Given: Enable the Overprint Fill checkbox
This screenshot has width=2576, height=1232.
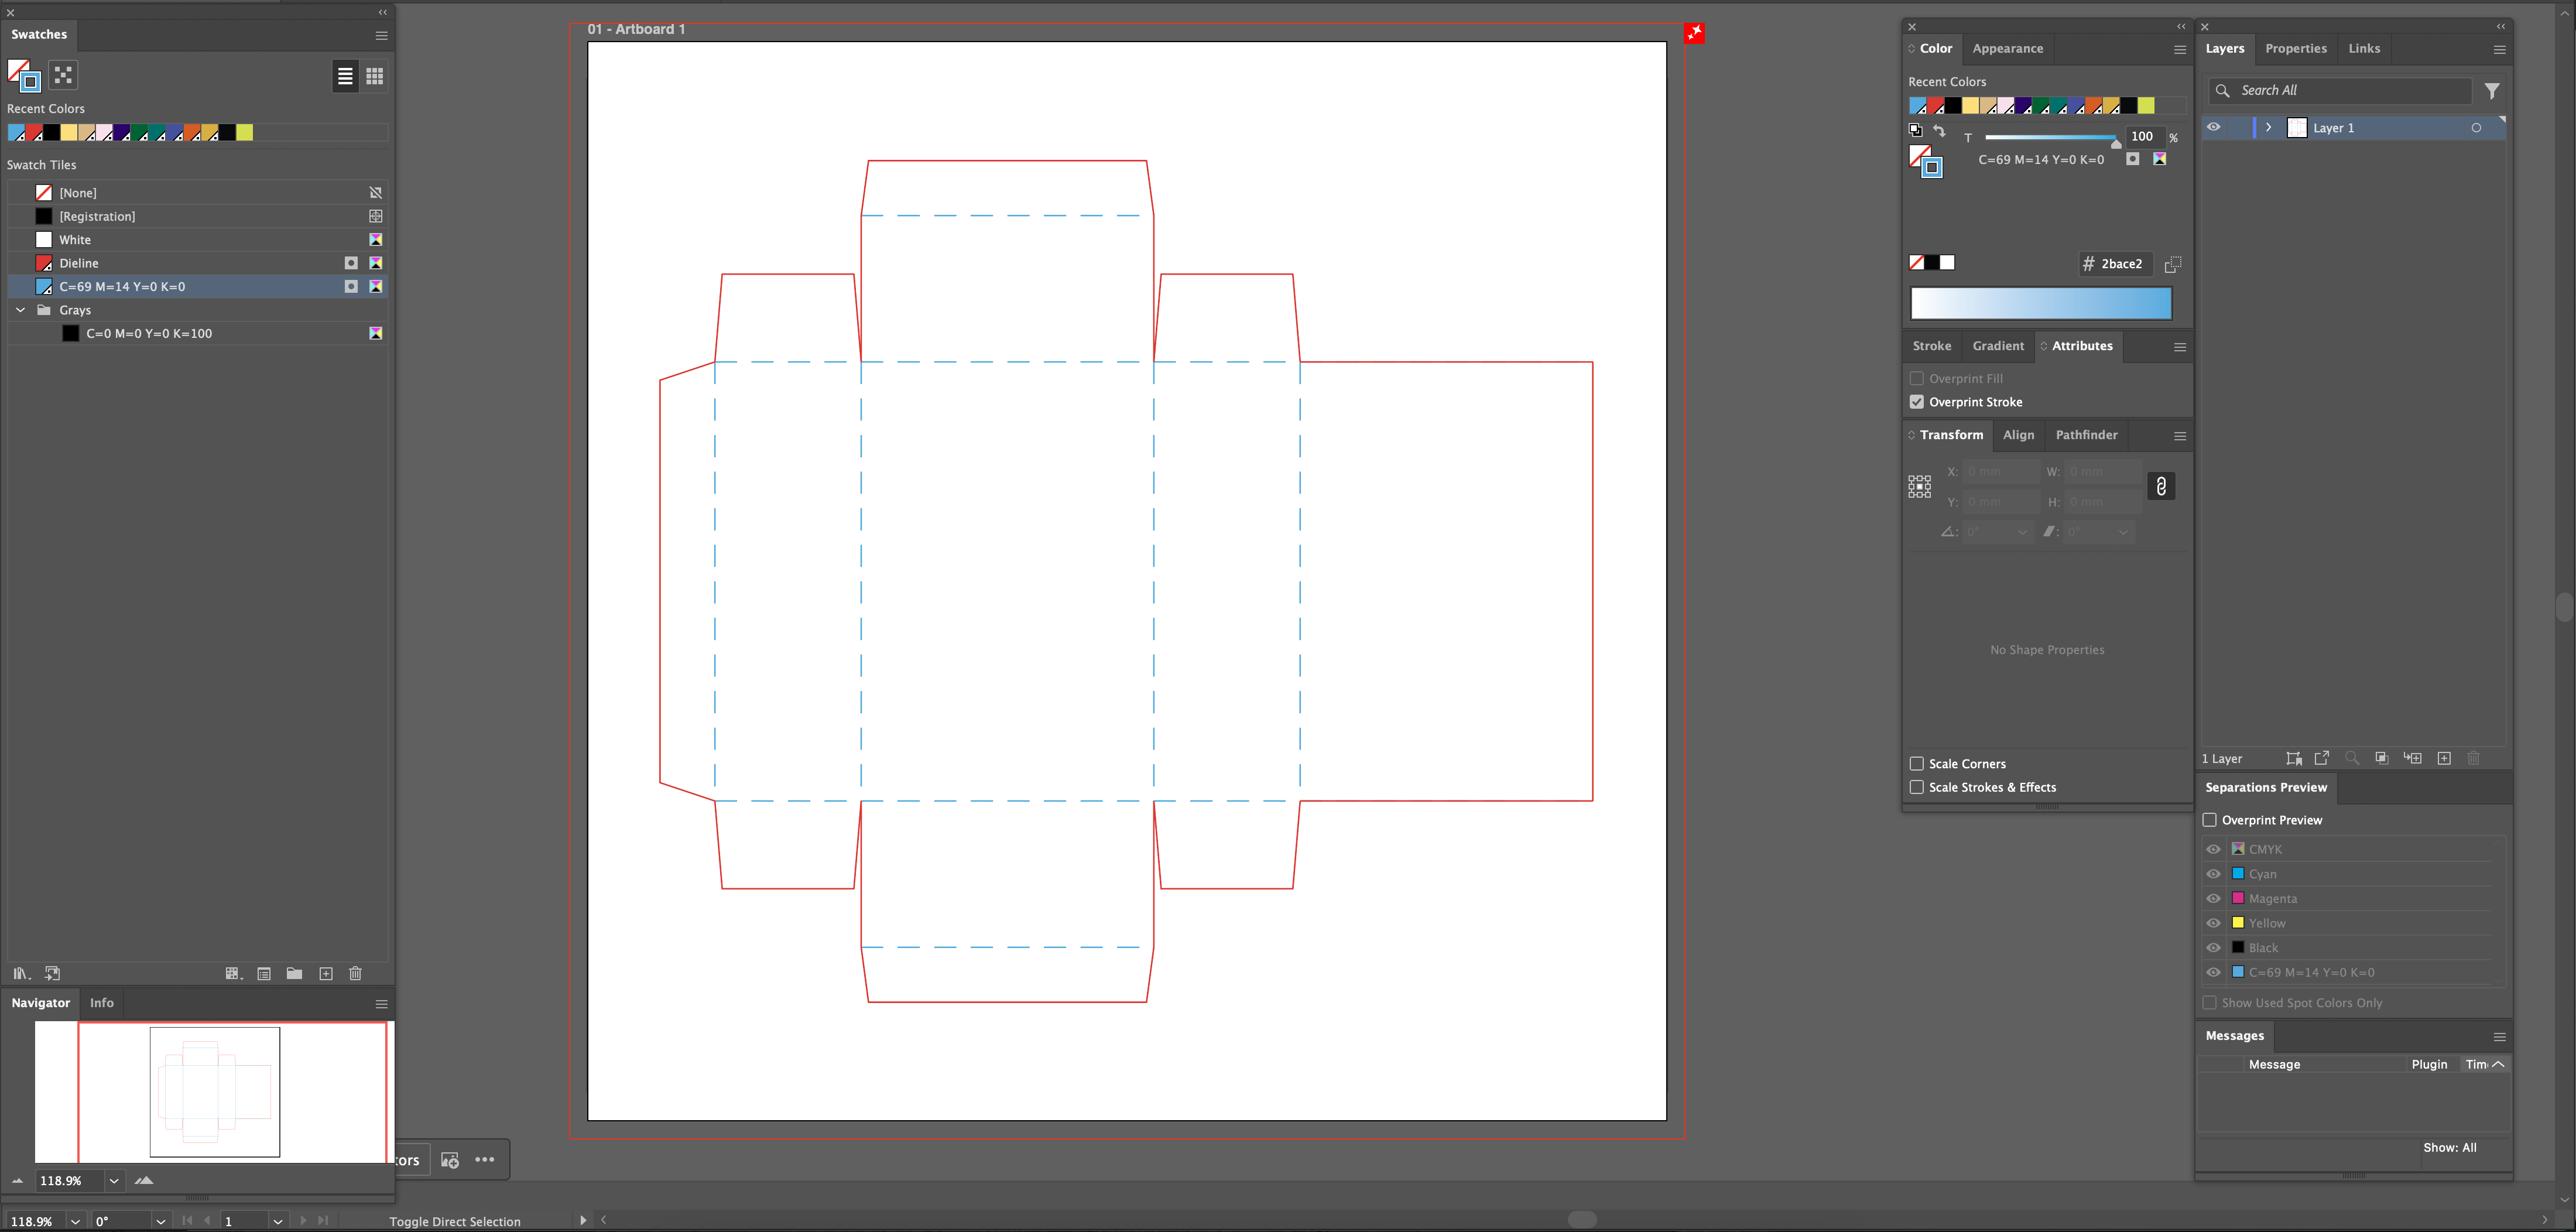Looking at the screenshot, I should [x=1917, y=378].
